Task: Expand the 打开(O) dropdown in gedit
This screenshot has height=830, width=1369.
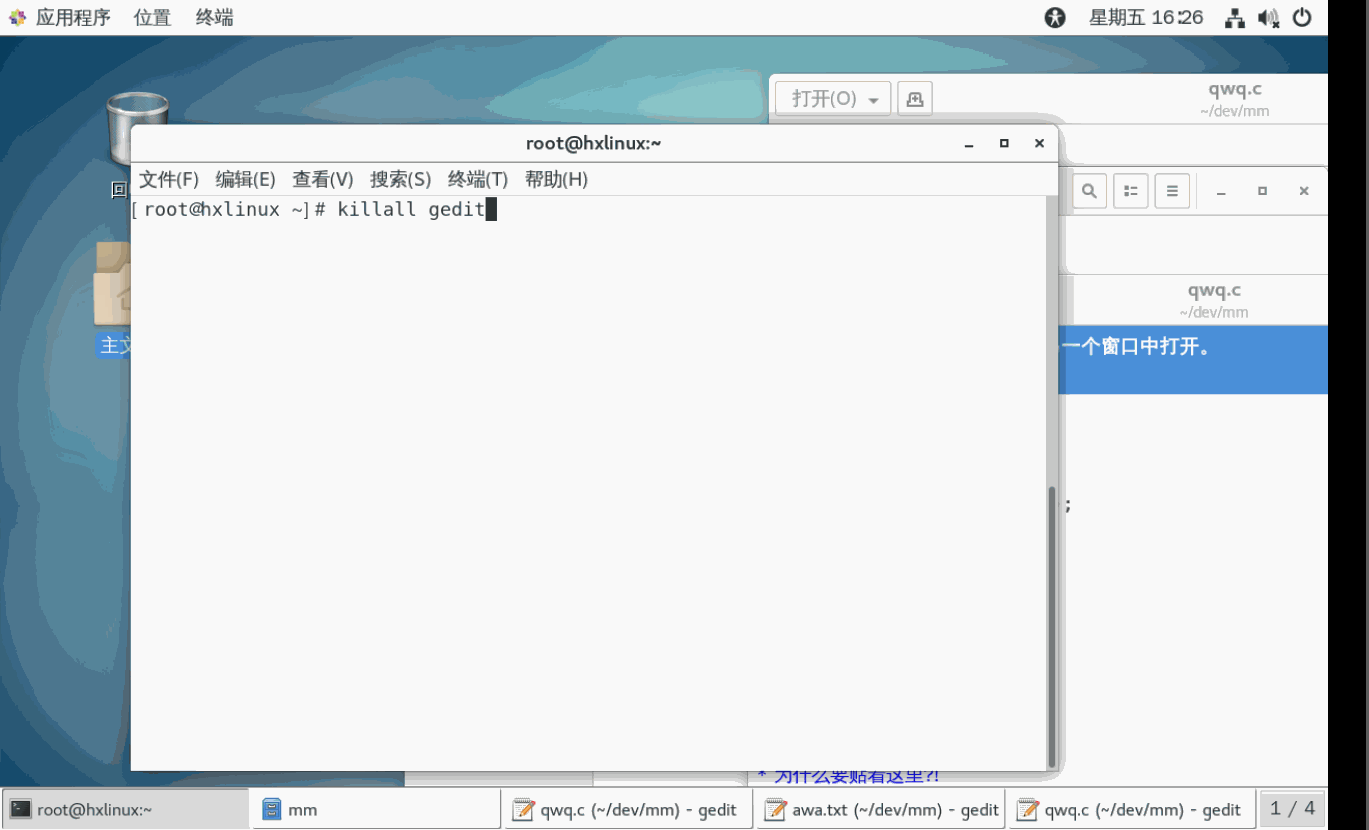Action: pyautogui.click(x=832, y=98)
